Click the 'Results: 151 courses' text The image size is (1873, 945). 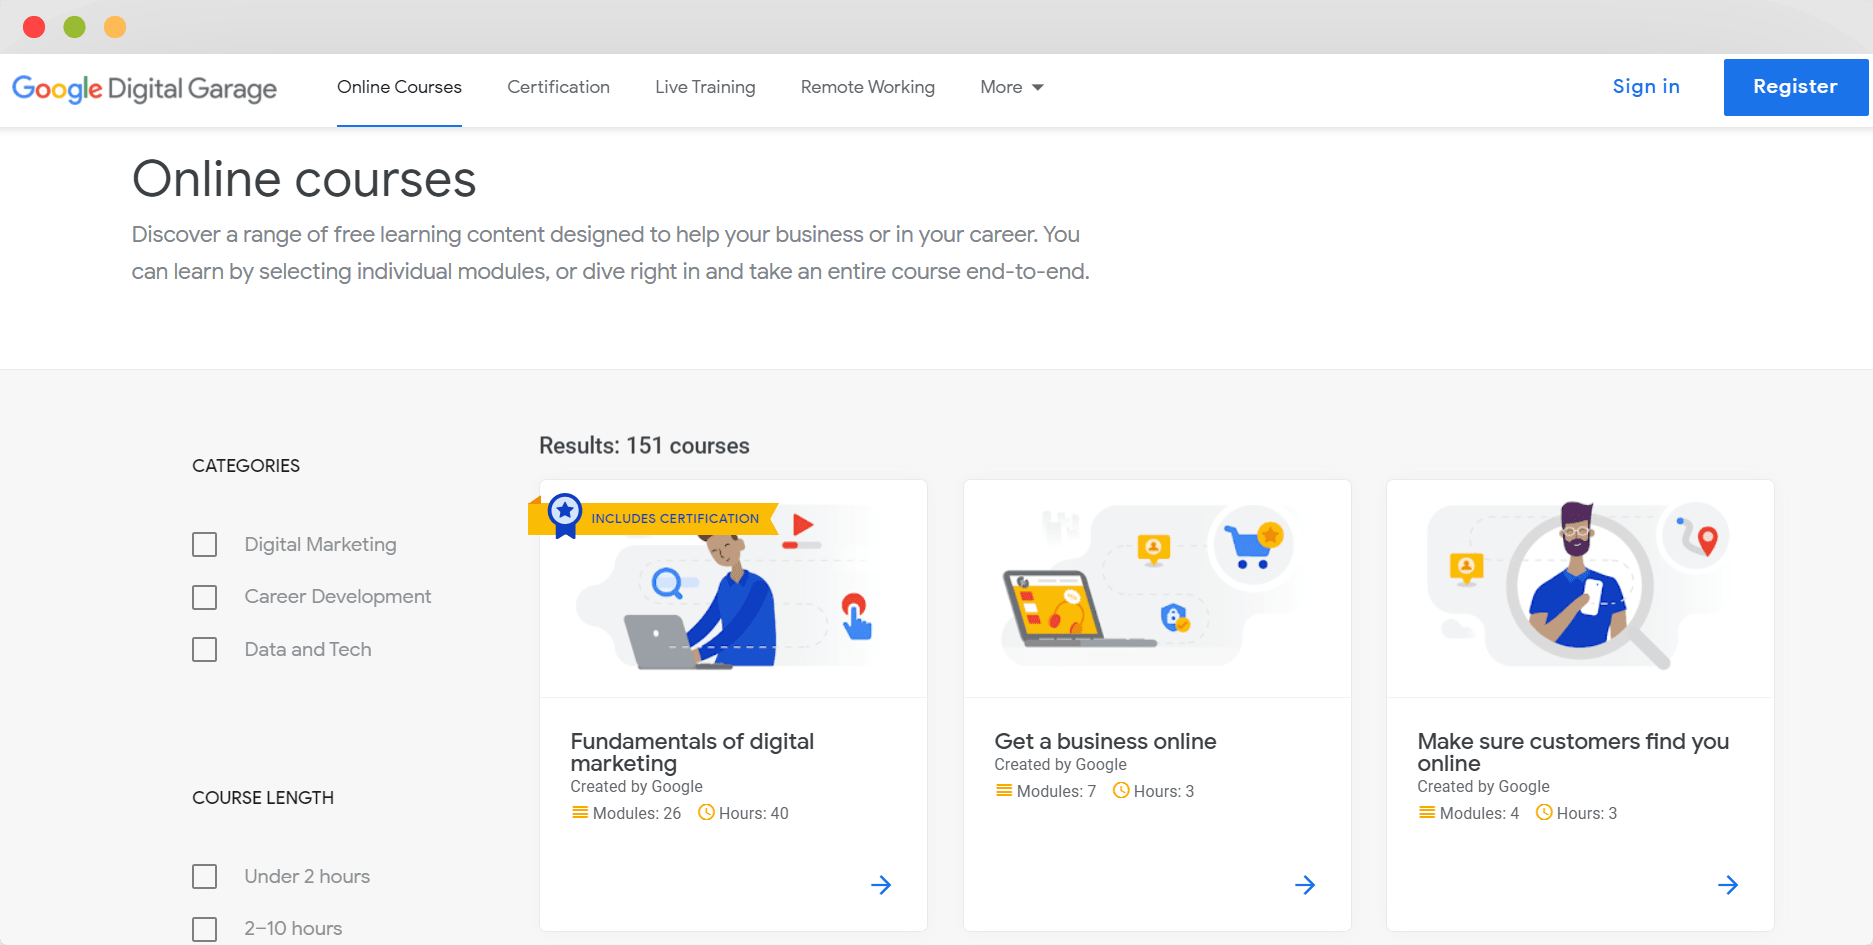pos(644,446)
